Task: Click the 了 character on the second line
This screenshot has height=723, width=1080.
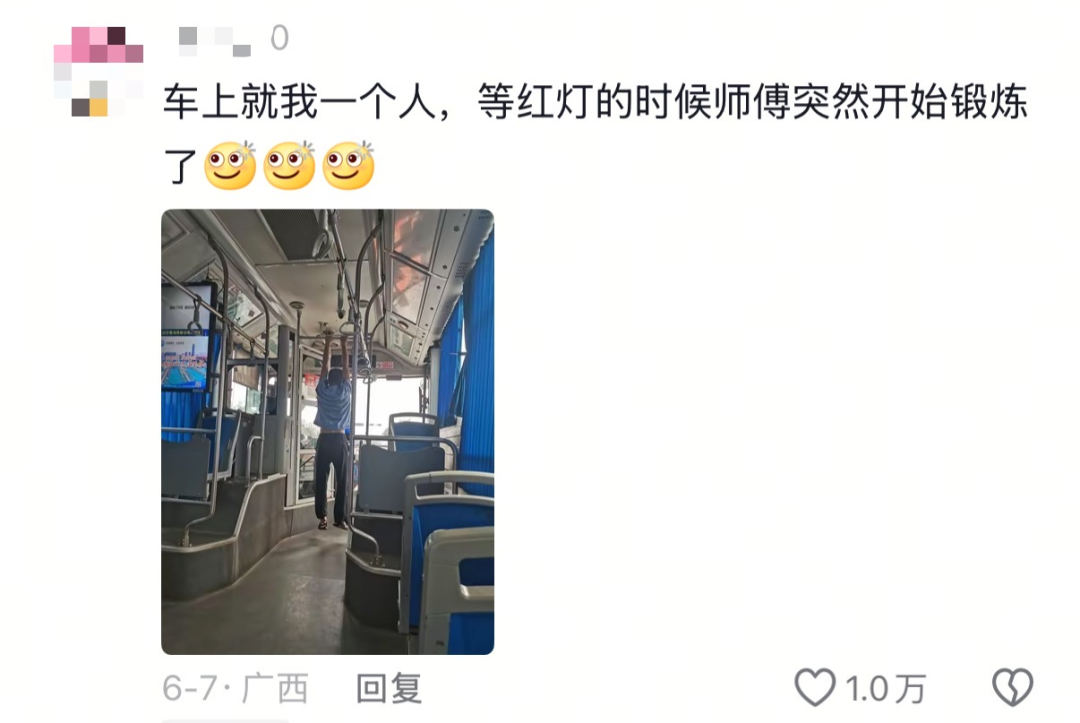Action: click(180, 166)
